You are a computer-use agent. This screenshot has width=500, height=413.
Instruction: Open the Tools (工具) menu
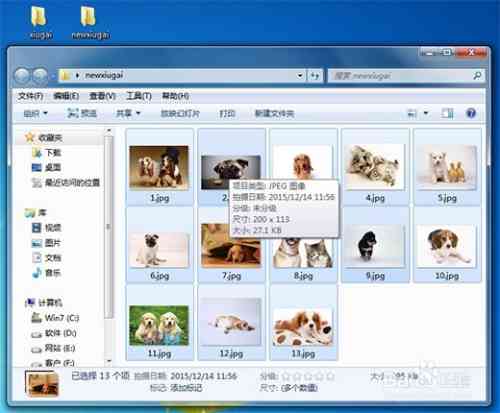click(x=139, y=96)
